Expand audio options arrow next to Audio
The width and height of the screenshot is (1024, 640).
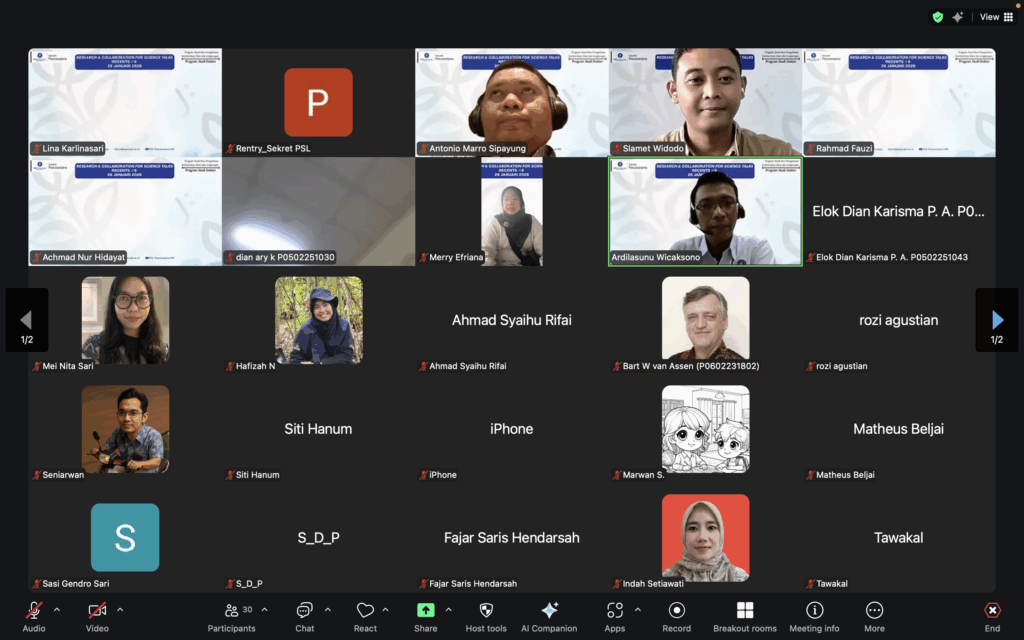click(x=57, y=610)
